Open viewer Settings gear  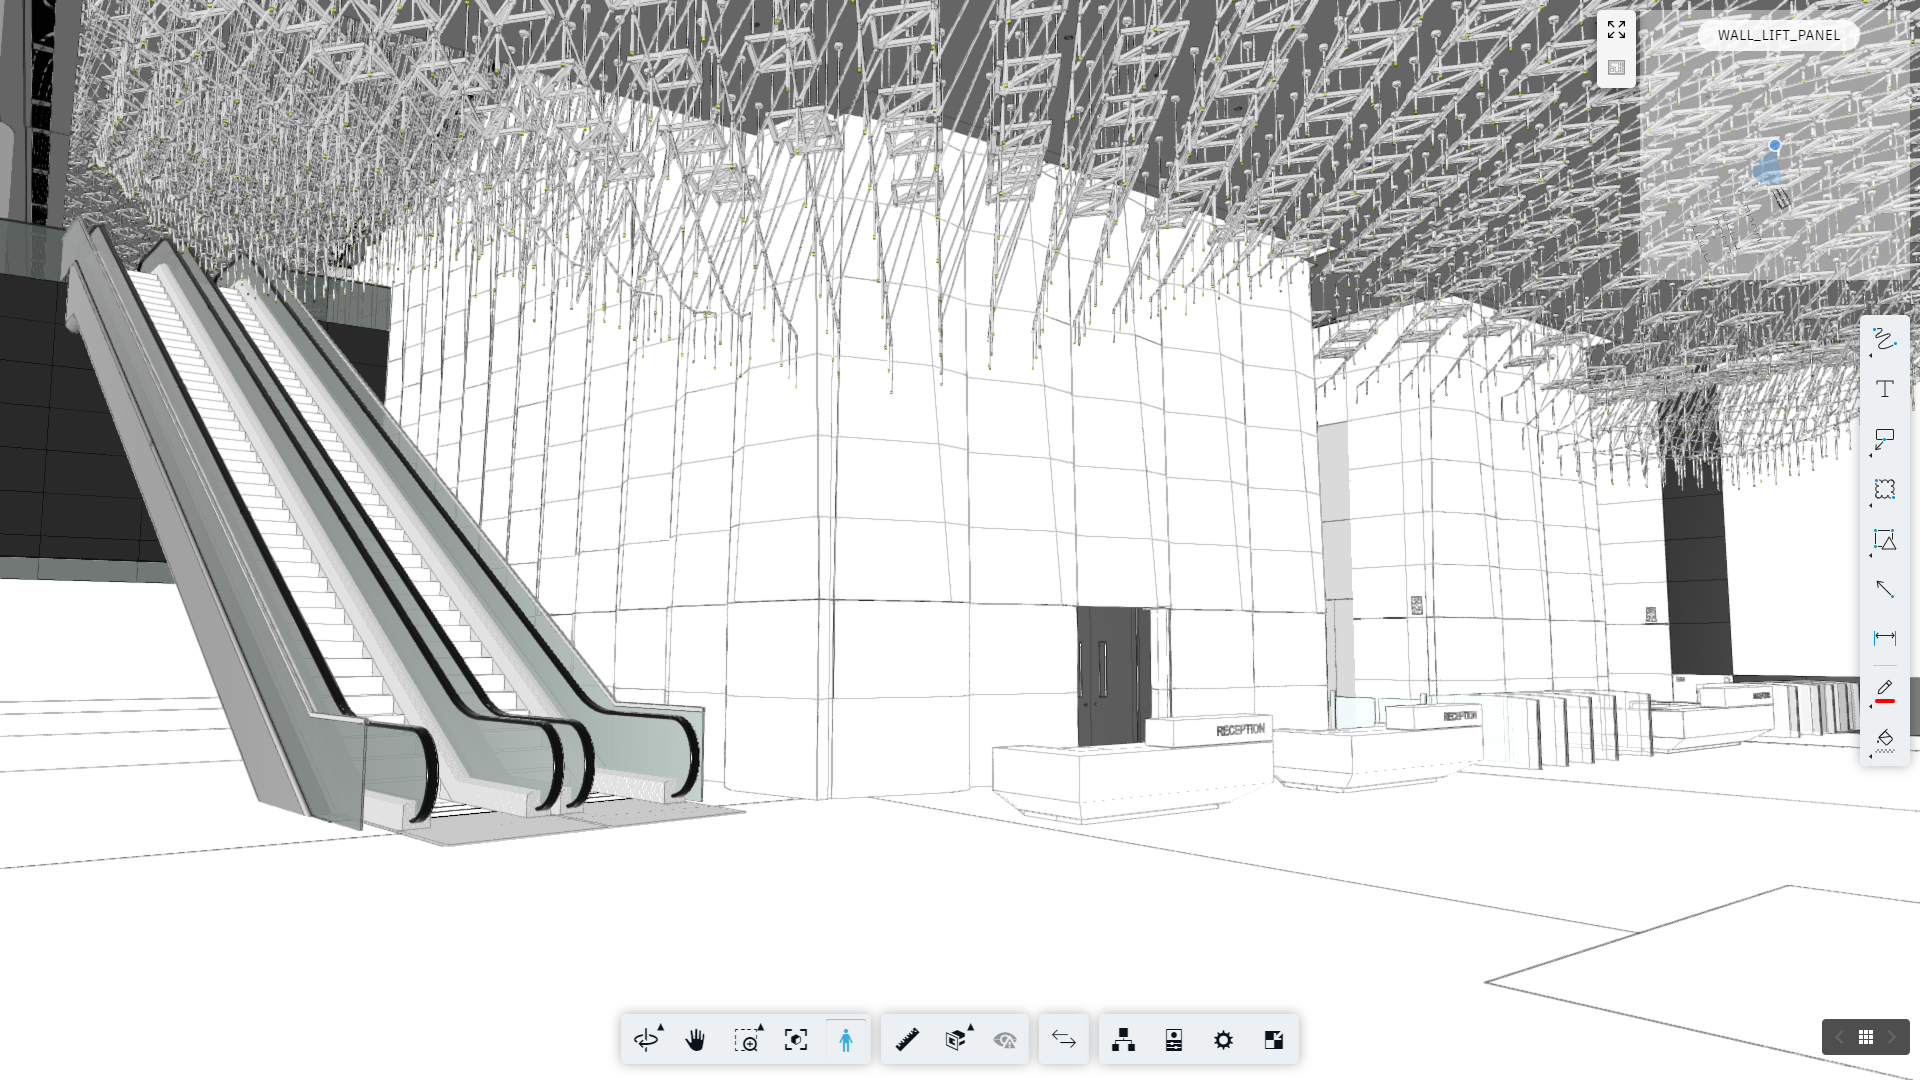1223,1040
